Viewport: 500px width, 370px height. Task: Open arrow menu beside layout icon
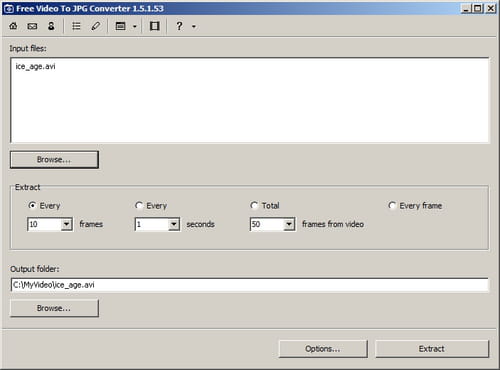click(135, 26)
